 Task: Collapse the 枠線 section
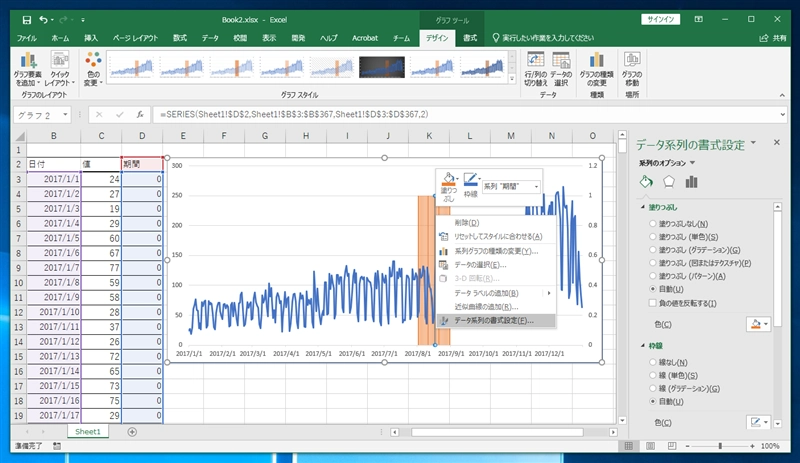pos(643,346)
